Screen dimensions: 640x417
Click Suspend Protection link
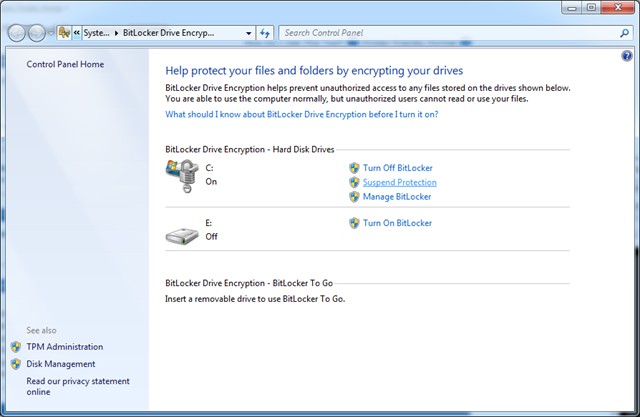pos(400,182)
